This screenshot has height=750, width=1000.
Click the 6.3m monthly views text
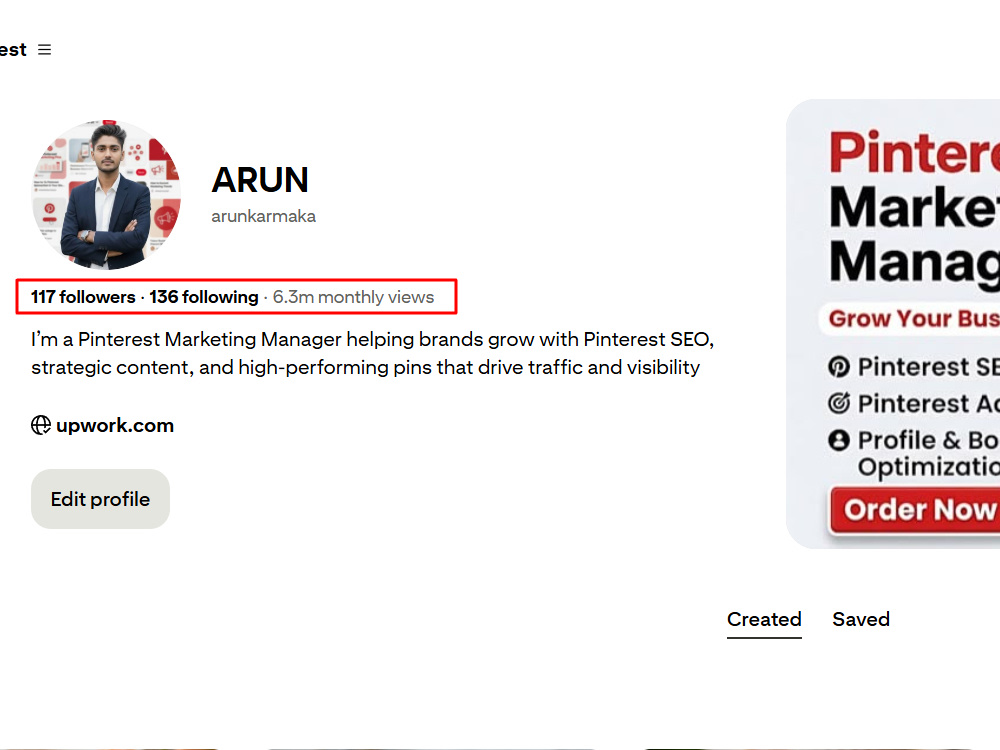tap(353, 297)
